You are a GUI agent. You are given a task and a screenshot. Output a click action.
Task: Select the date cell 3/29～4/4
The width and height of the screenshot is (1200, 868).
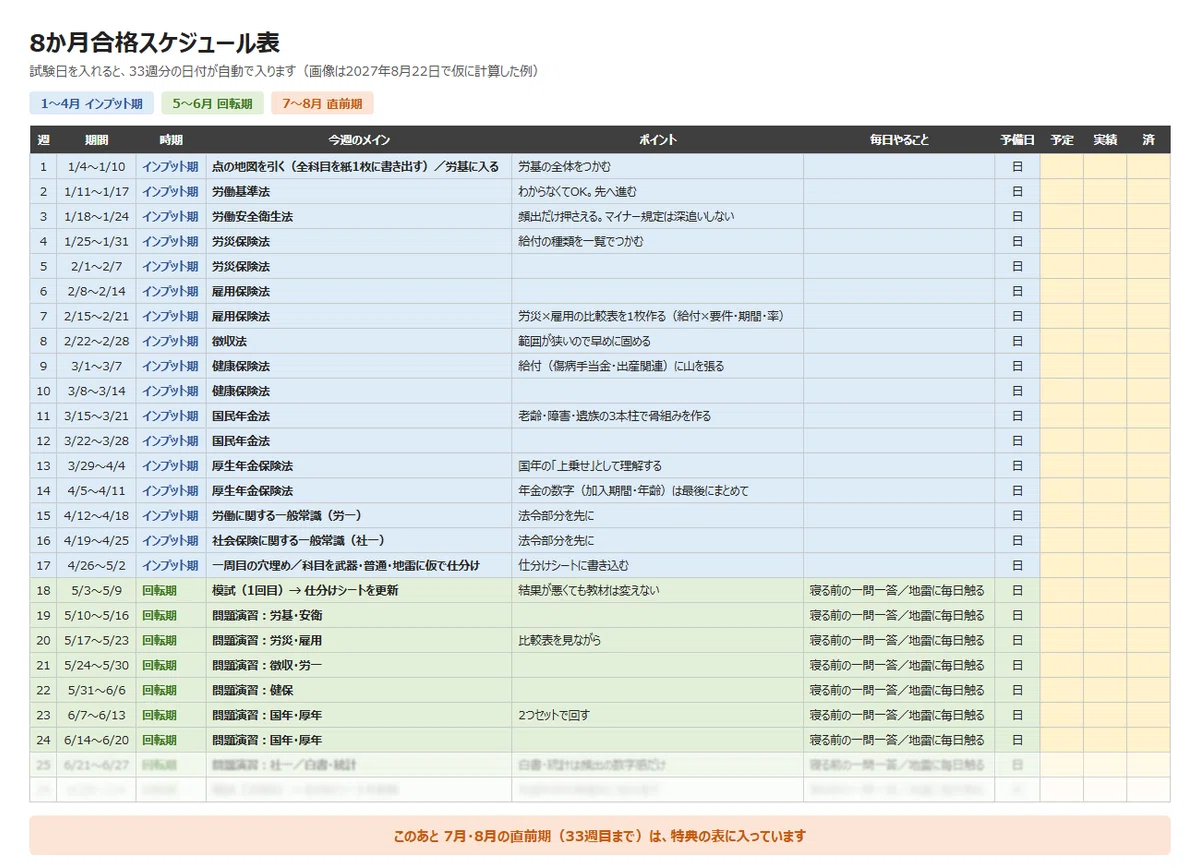[97, 466]
